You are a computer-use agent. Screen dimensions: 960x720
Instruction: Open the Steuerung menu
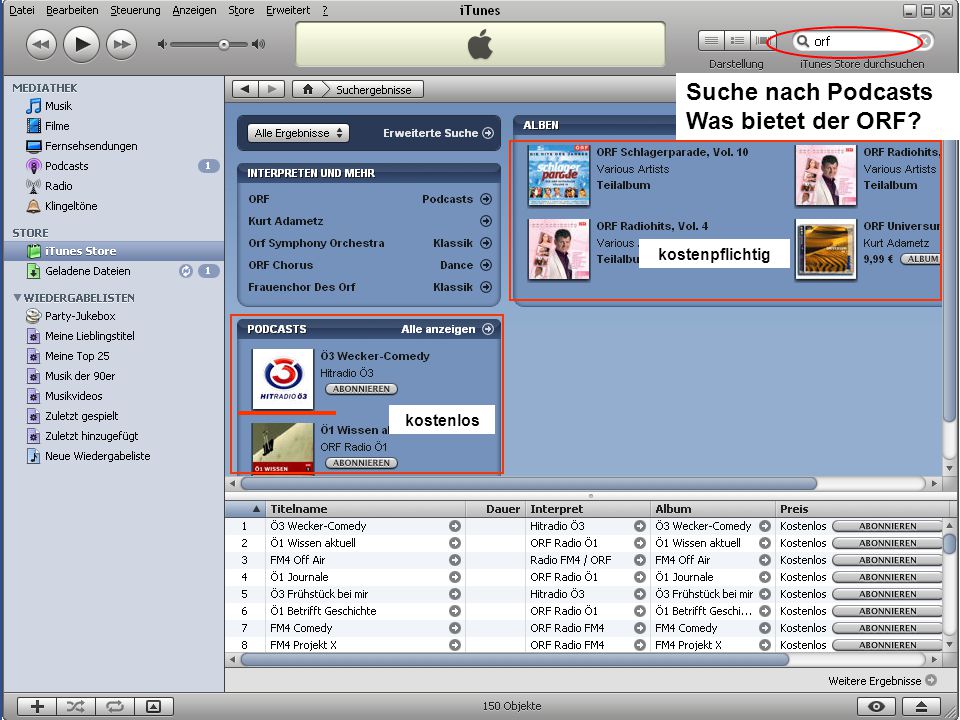tap(135, 10)
